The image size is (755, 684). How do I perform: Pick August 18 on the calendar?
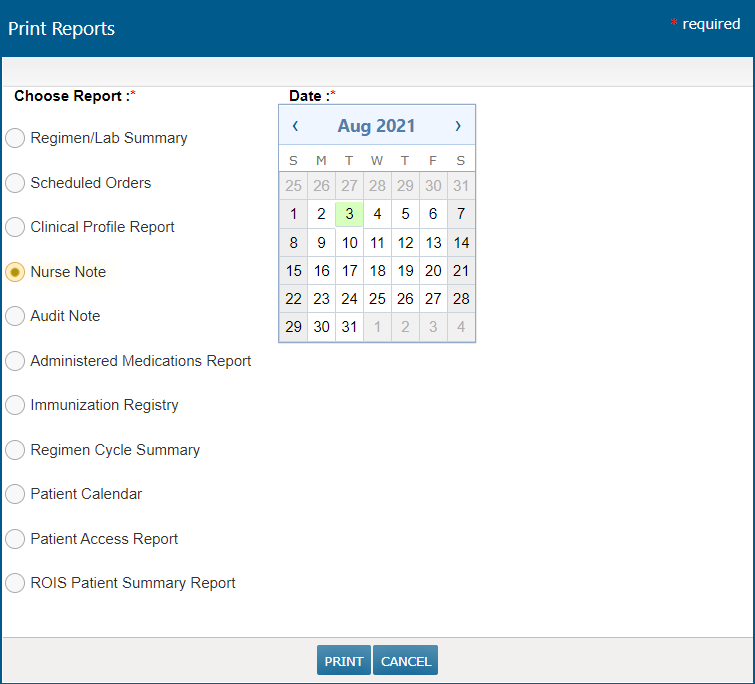377,271
